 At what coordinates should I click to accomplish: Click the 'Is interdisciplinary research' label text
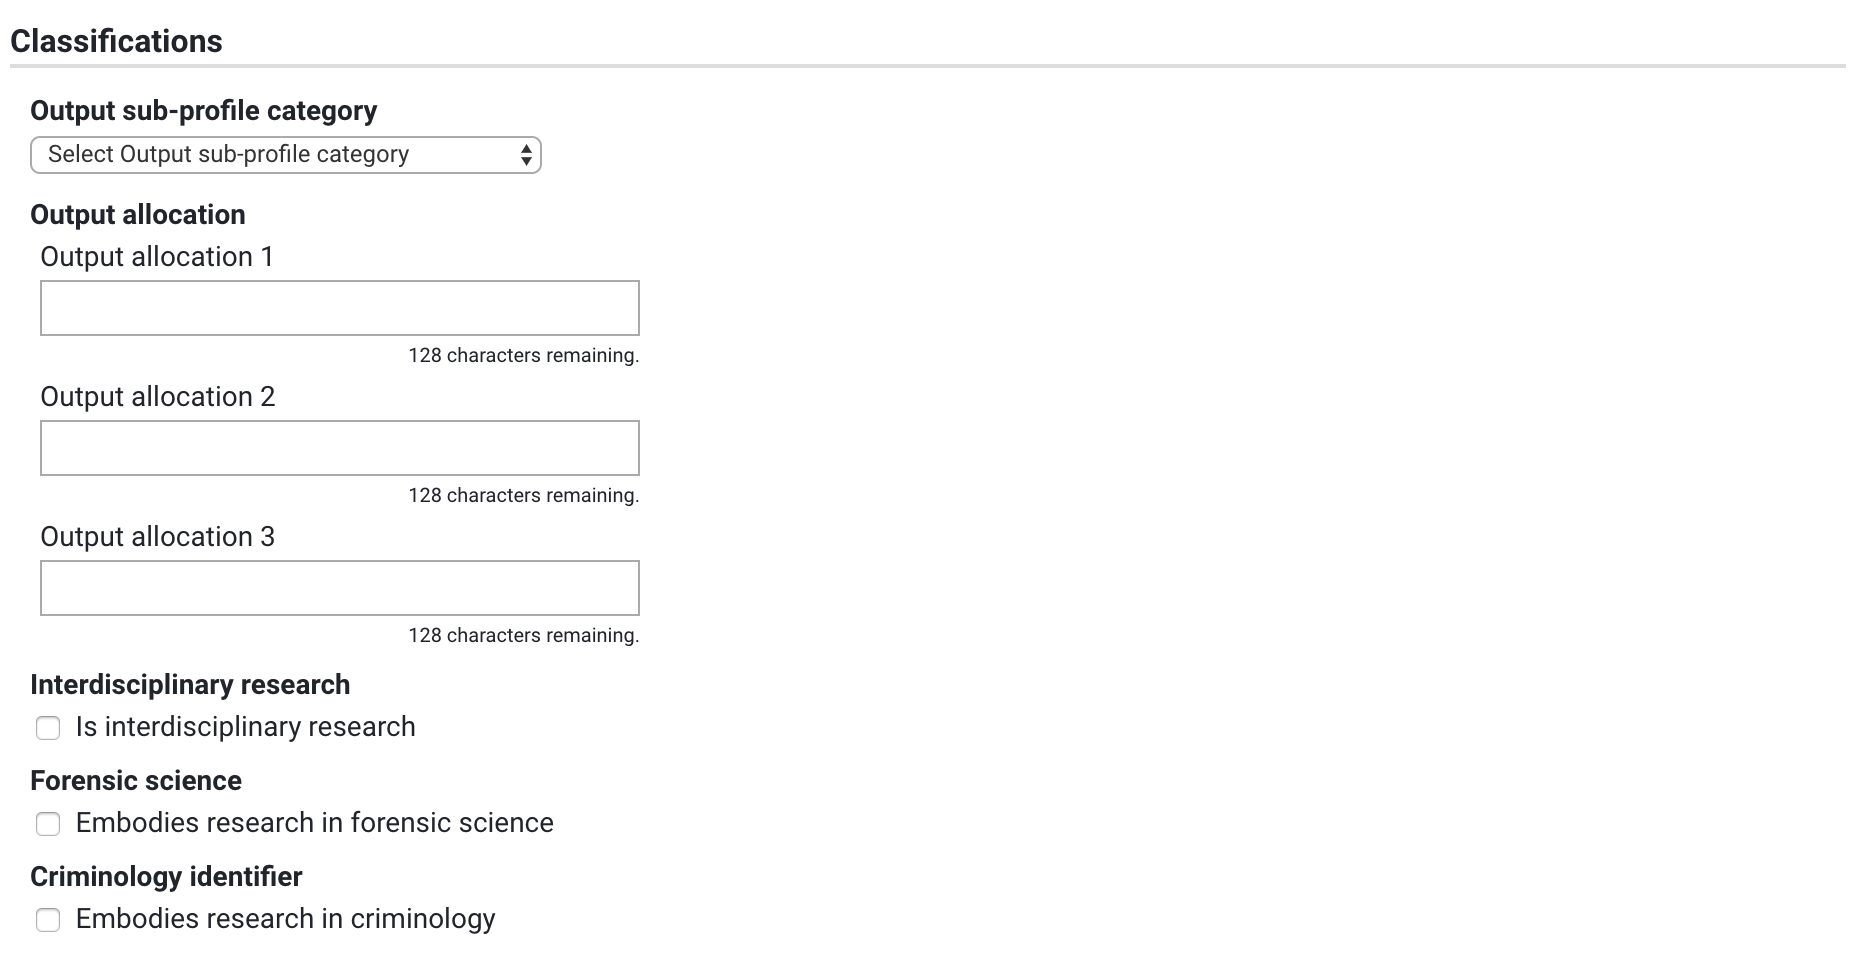[x=245, y=727]
